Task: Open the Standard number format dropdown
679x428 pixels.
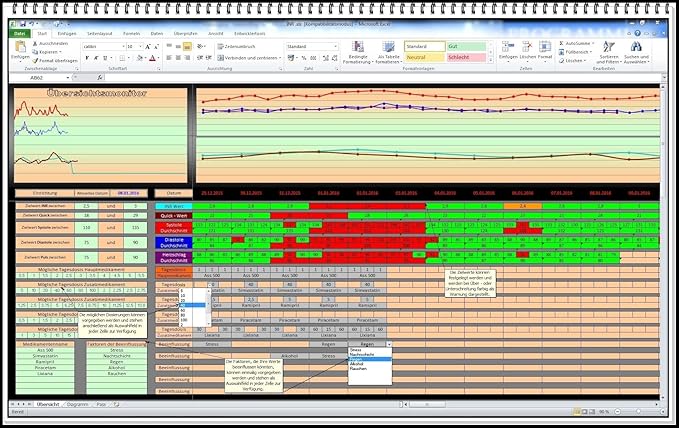Action: 335,46
